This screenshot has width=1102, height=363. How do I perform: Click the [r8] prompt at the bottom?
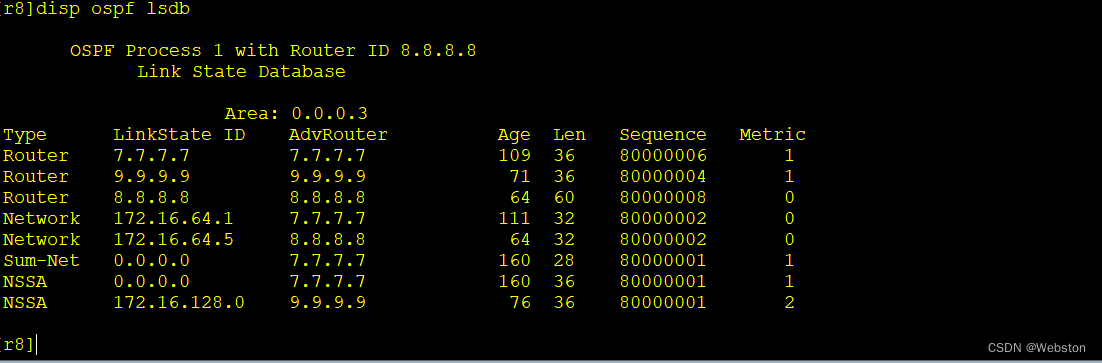(17, 345)
